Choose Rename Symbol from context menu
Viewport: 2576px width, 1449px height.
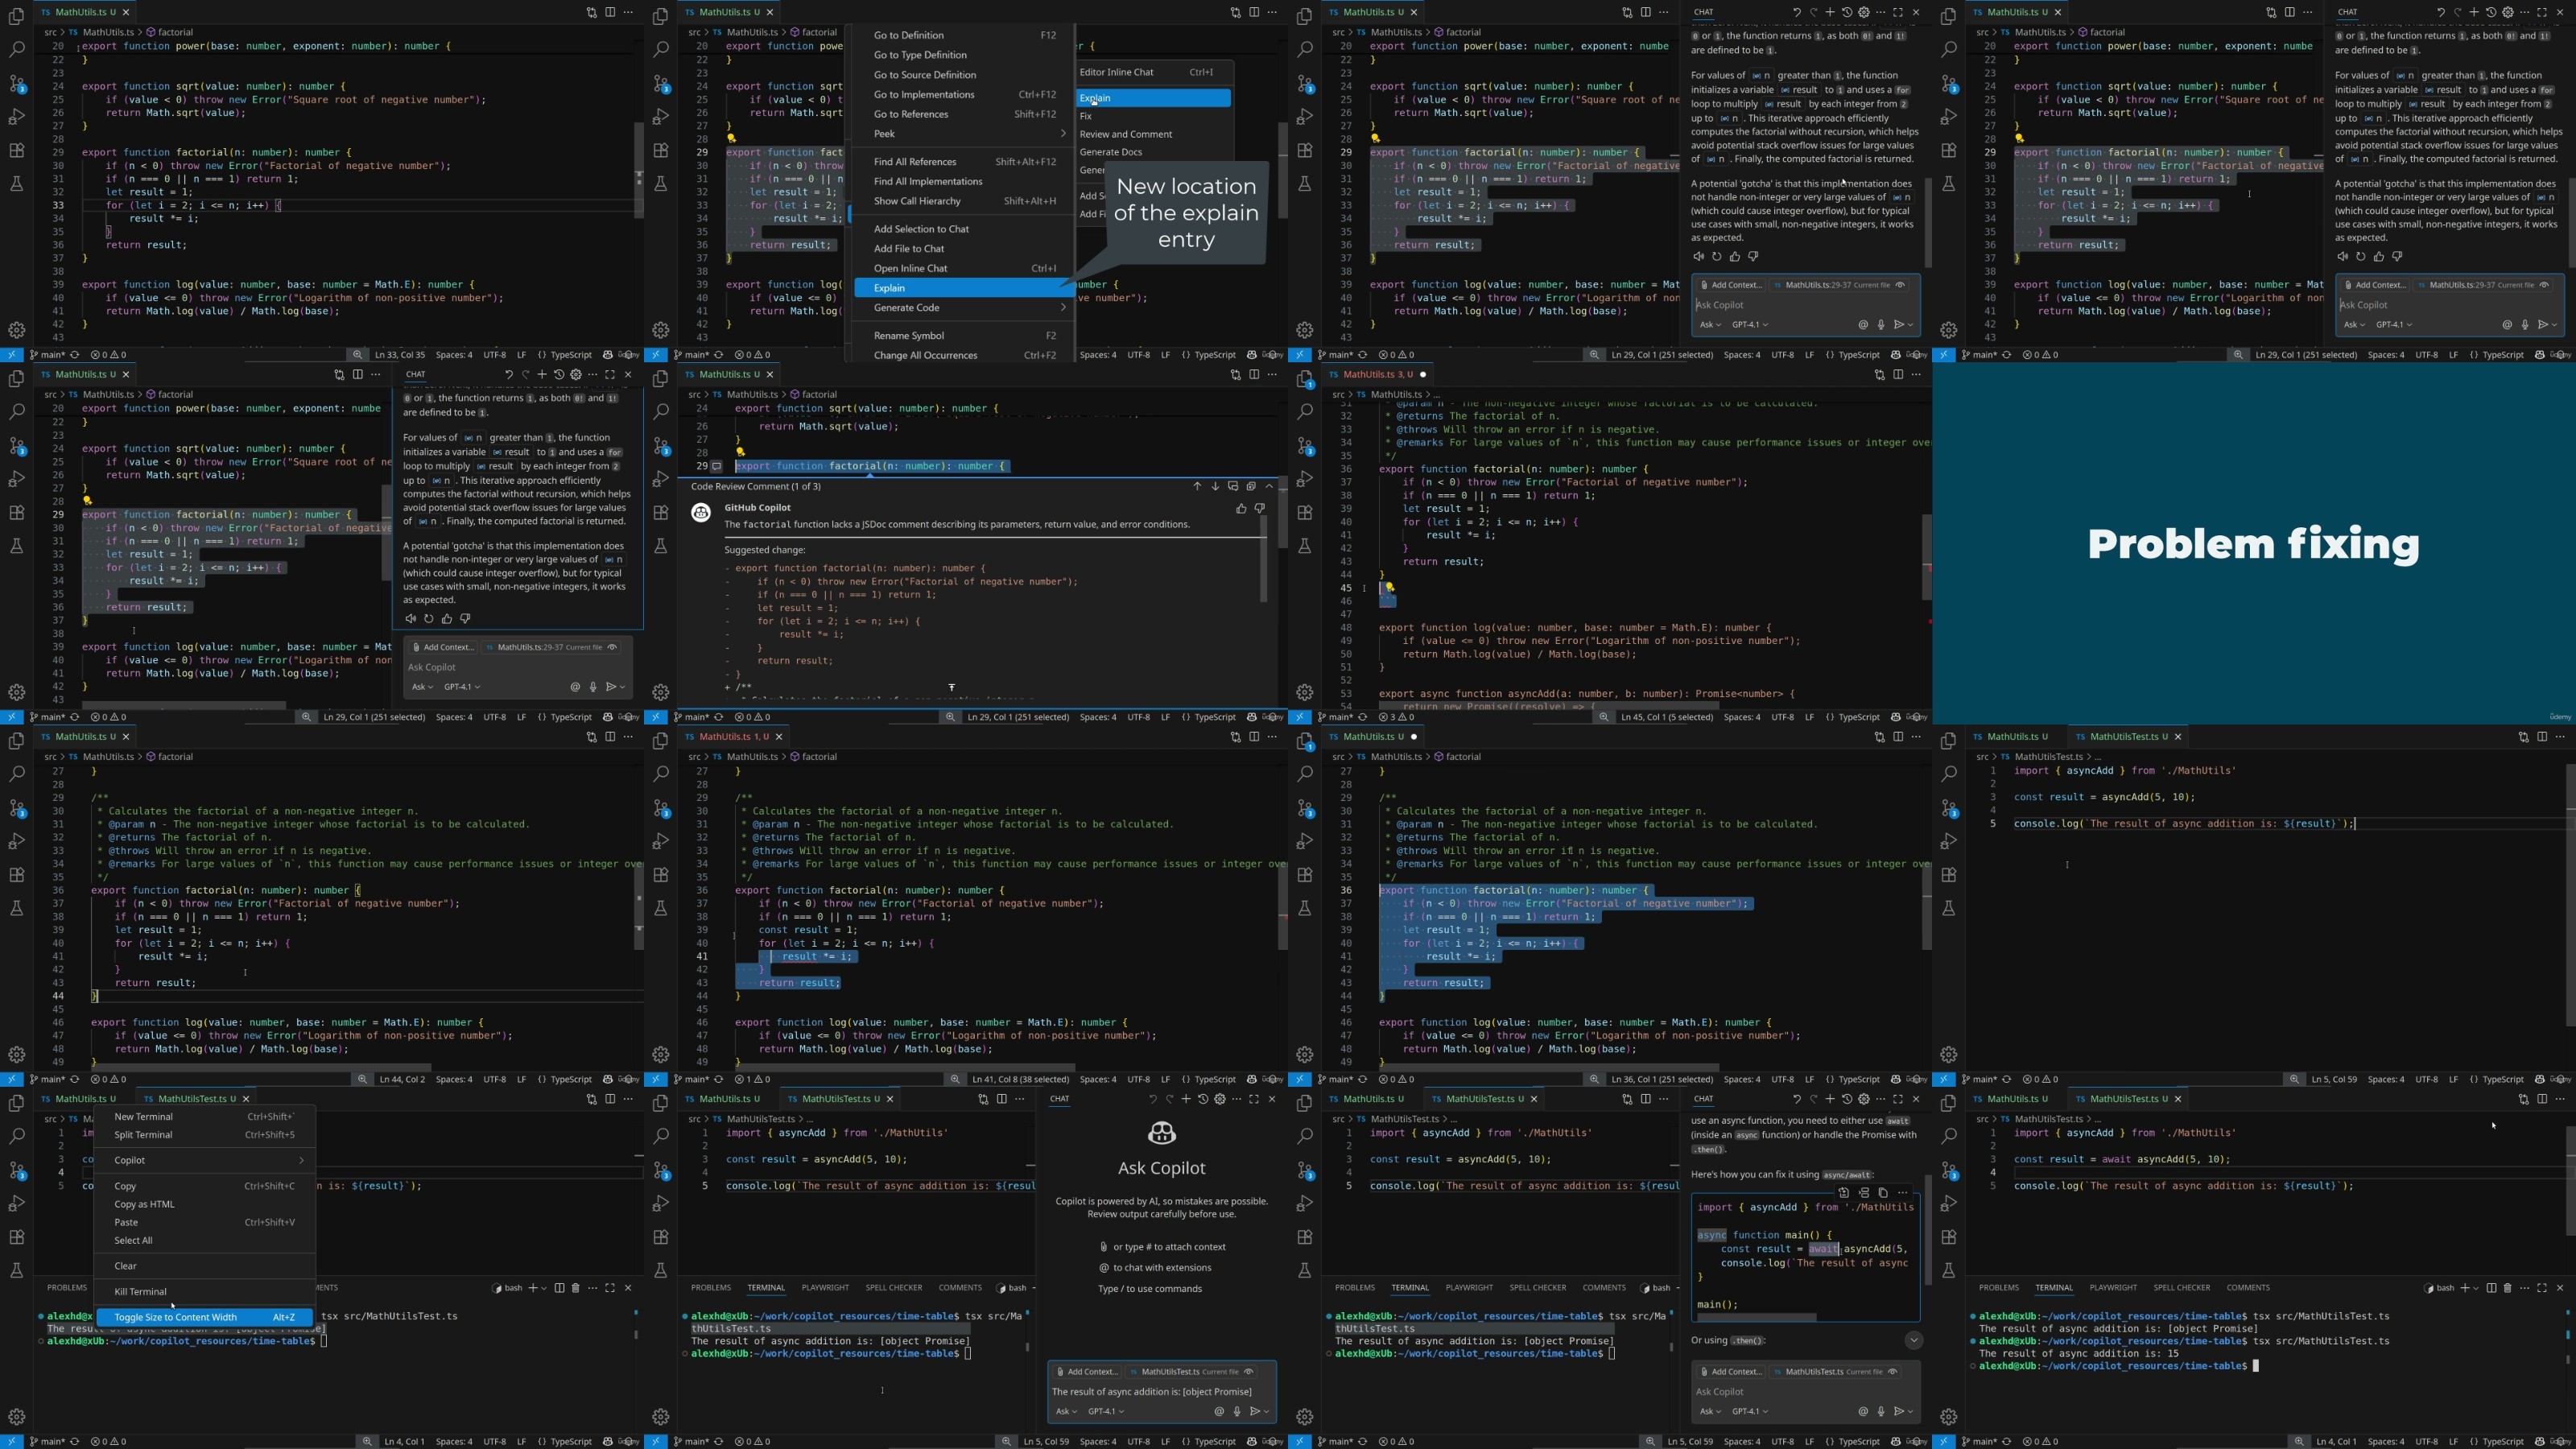click(x=965, y=335)
